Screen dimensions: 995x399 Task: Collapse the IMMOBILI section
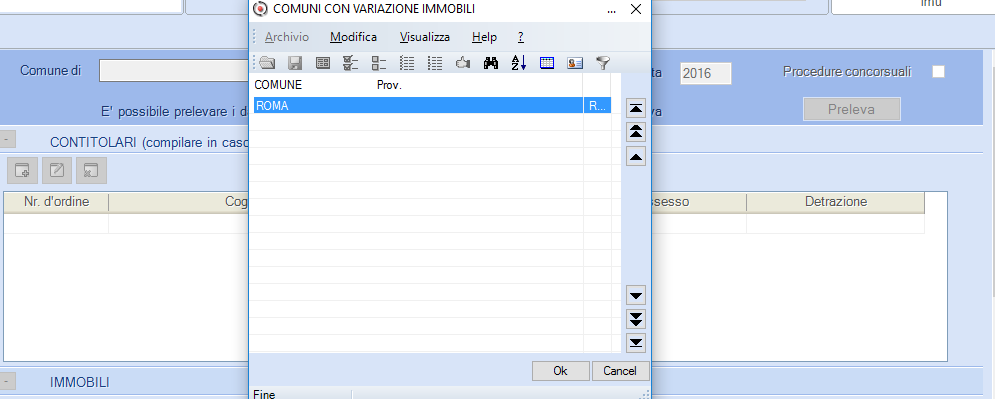click(x=8, y=381)
